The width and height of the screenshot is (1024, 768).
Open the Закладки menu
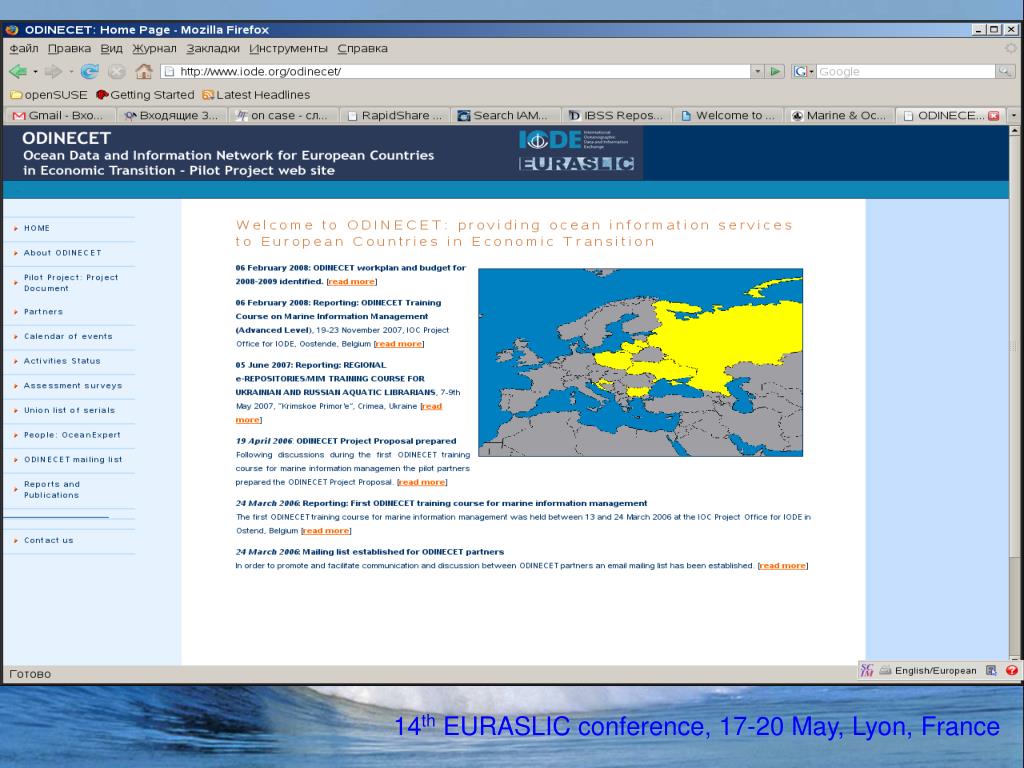[x=213, y=48]
